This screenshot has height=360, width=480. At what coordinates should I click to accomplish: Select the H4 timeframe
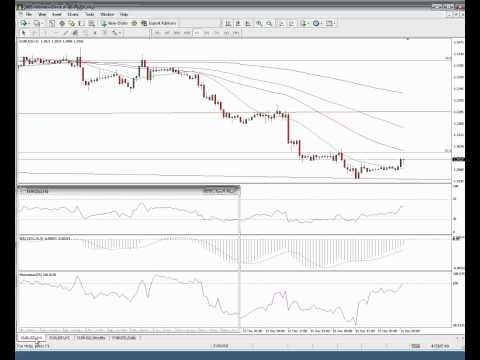click(207, 33)
